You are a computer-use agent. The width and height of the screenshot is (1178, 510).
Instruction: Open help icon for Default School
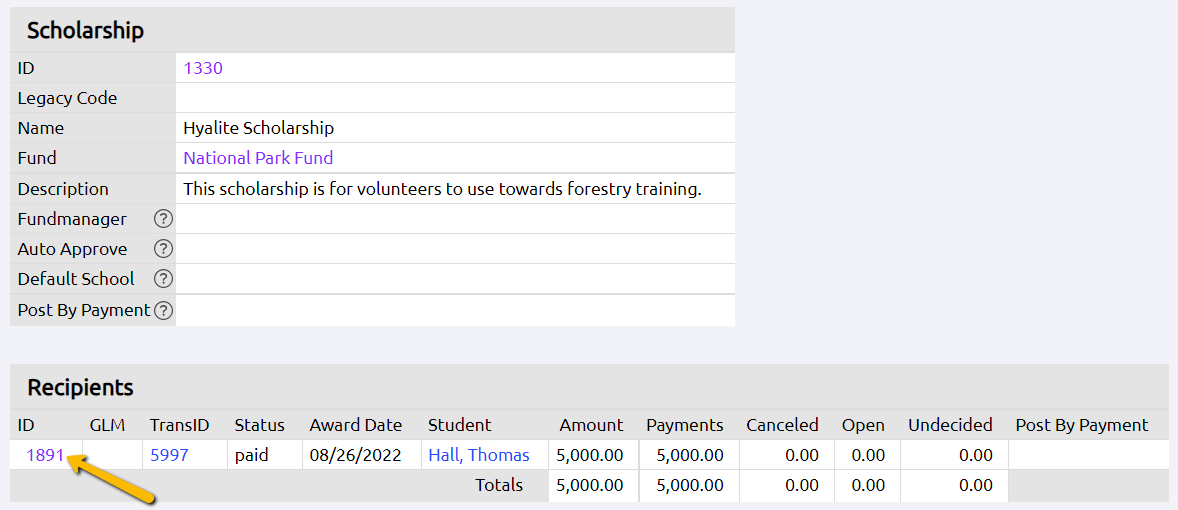click(163, 279)
